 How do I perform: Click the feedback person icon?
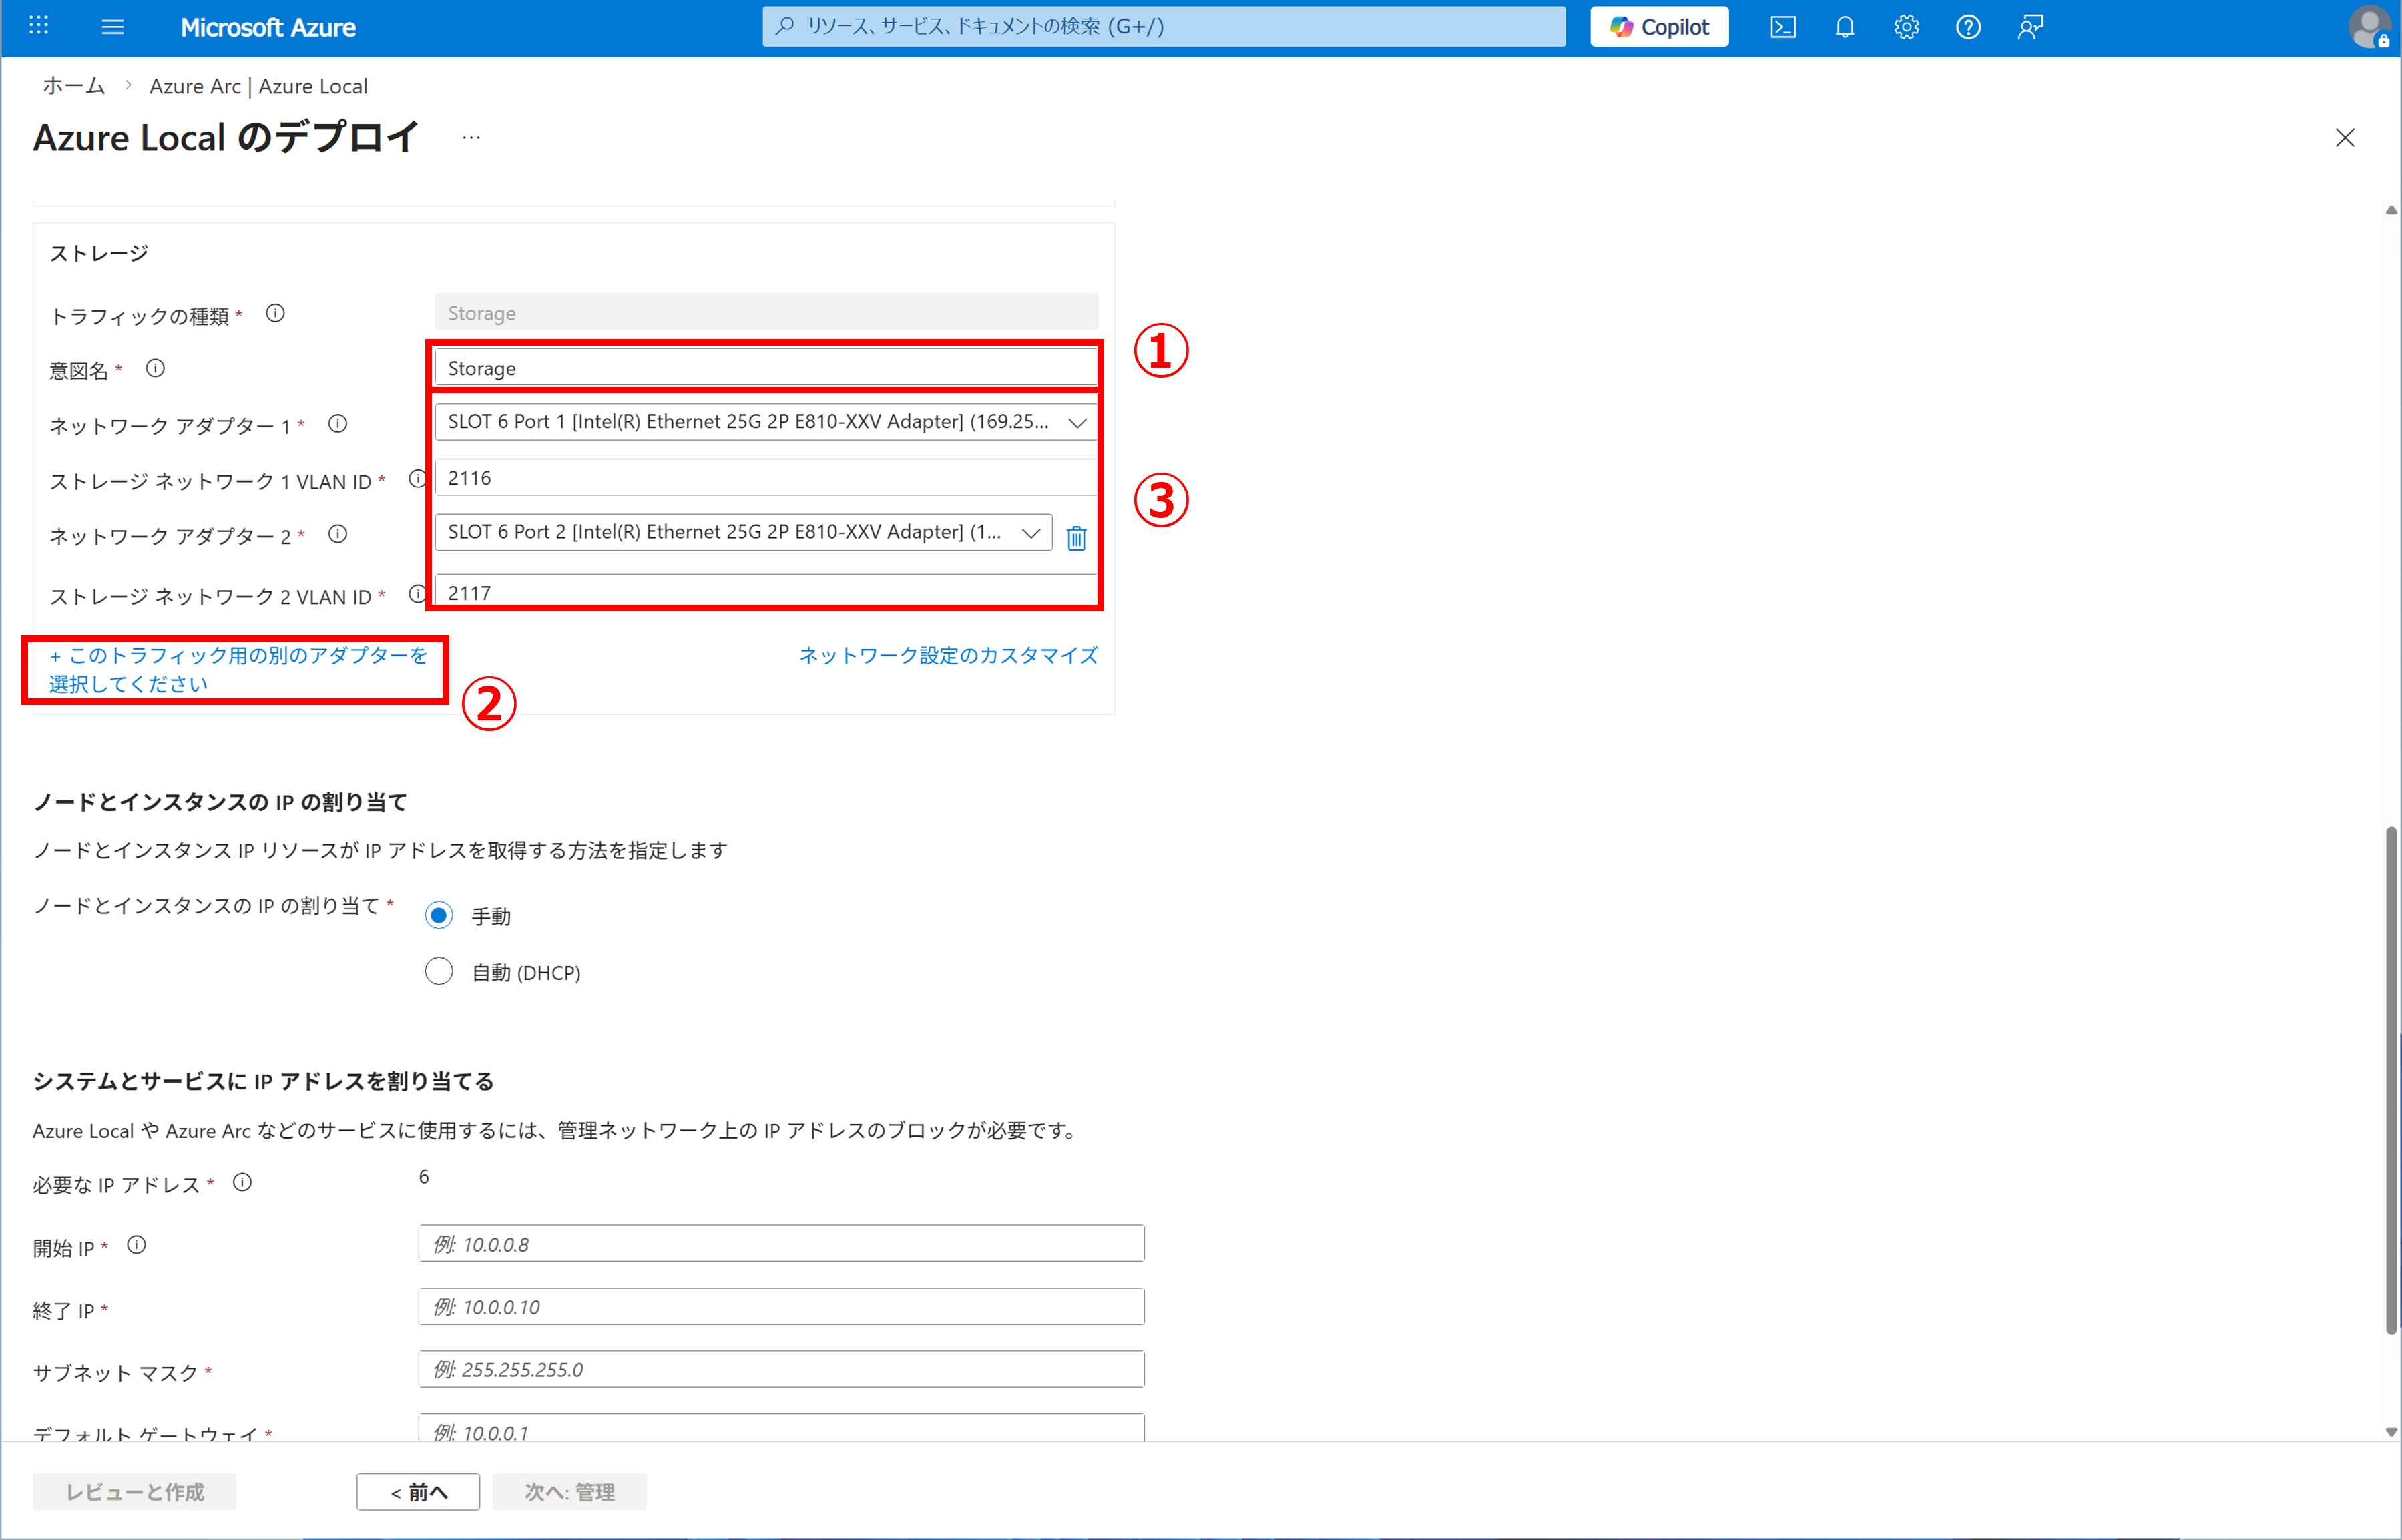[x=2030, y=27]
